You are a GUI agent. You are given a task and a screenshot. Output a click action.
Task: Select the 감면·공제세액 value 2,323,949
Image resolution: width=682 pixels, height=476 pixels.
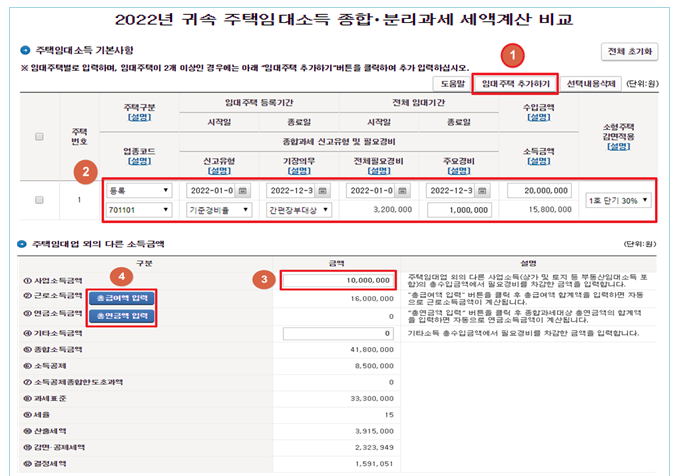tap(374, 448)
